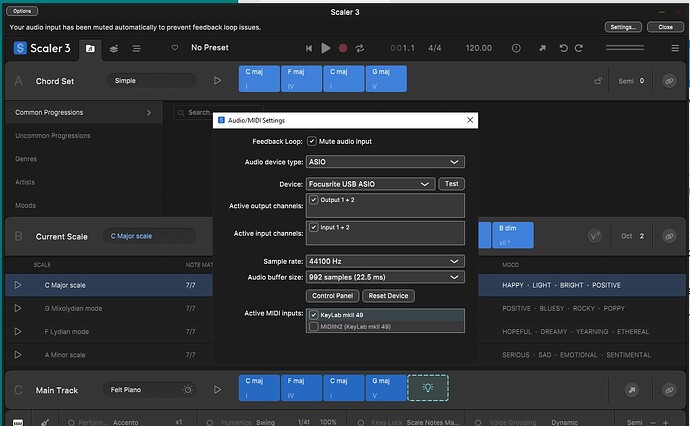Viewport: 690px width, 426px height.
Task: Click the lock icon in Chord Set row
Action: click(x=598, y=81)
